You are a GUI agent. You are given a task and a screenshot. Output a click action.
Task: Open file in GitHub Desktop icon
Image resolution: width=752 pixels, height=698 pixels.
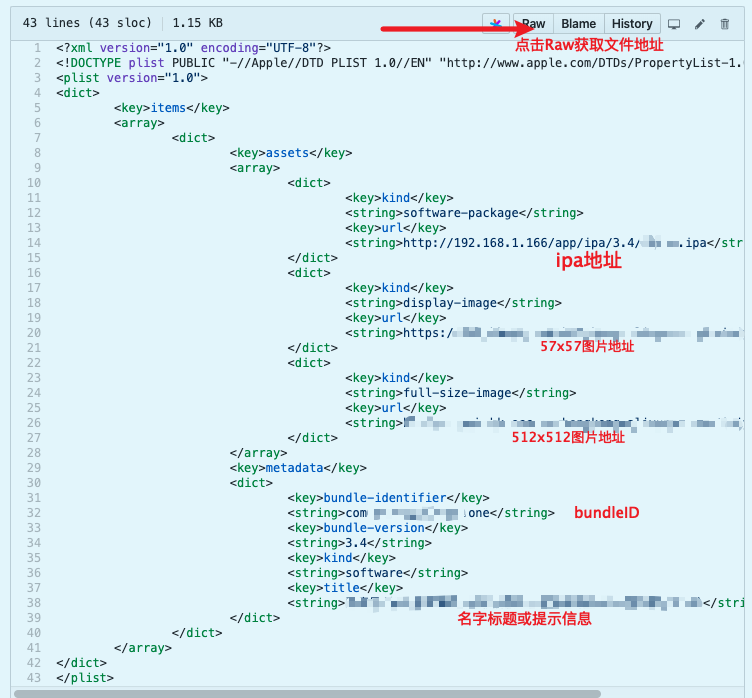click(674, 24)
